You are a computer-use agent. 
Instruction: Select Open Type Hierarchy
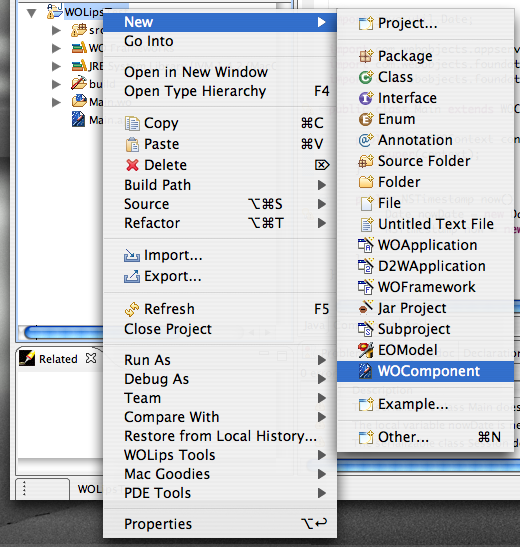click(220, 91)
